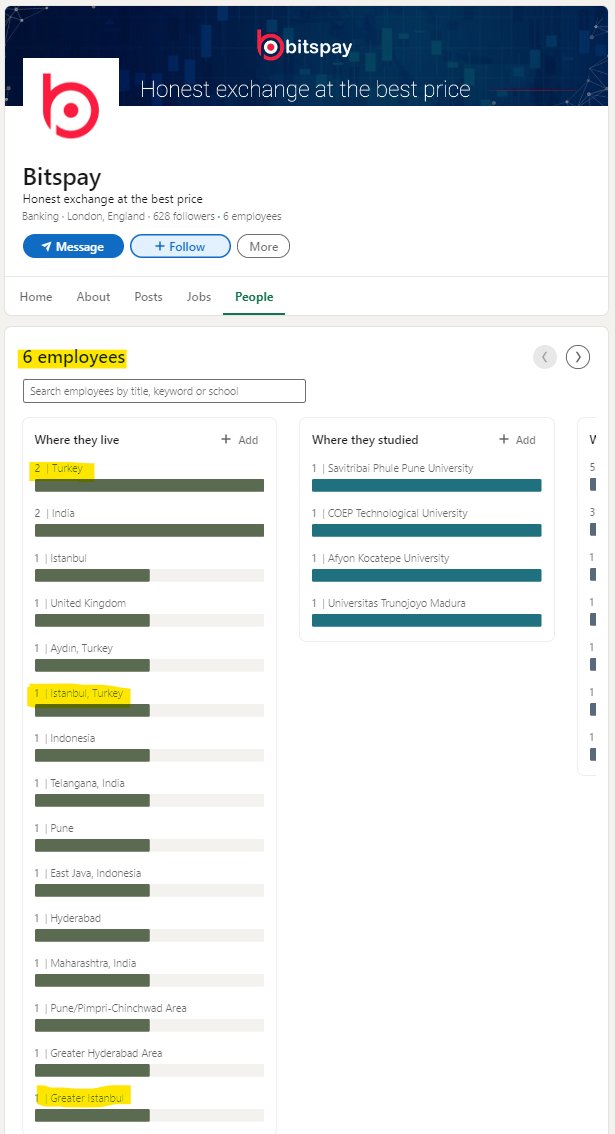The image size is (615, 1134).
Task: Select the Pune location filter
Action: pyautogui.click(x=149, y=837)
